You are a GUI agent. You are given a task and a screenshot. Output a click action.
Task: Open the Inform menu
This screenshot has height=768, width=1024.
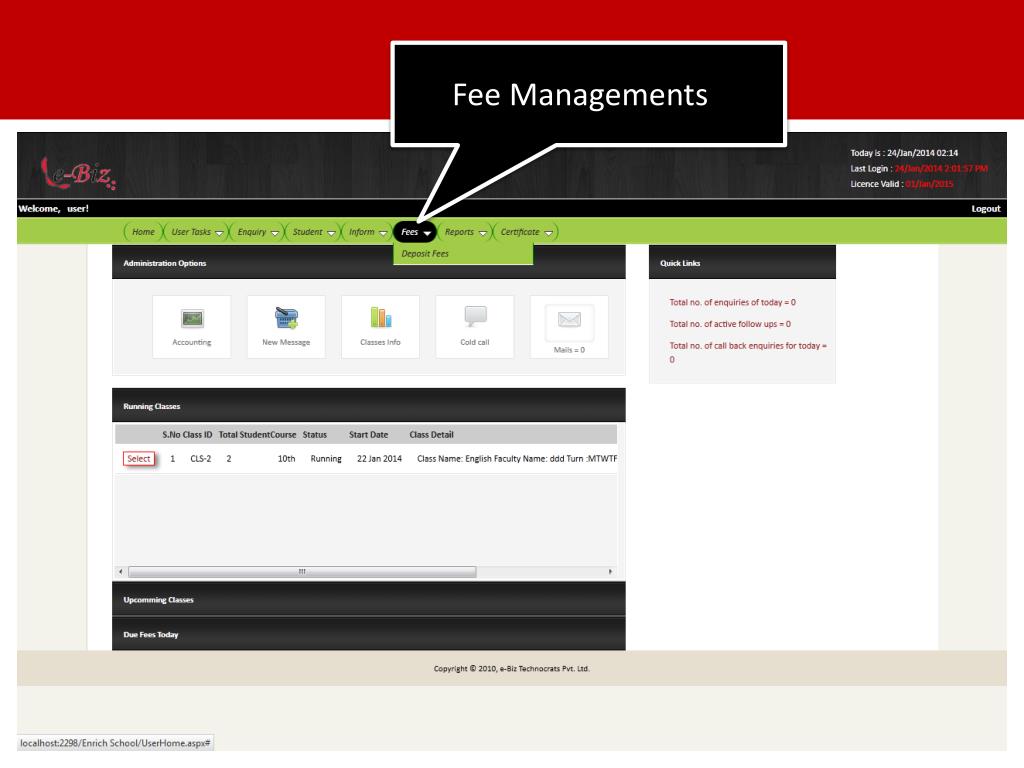(367, 232)
